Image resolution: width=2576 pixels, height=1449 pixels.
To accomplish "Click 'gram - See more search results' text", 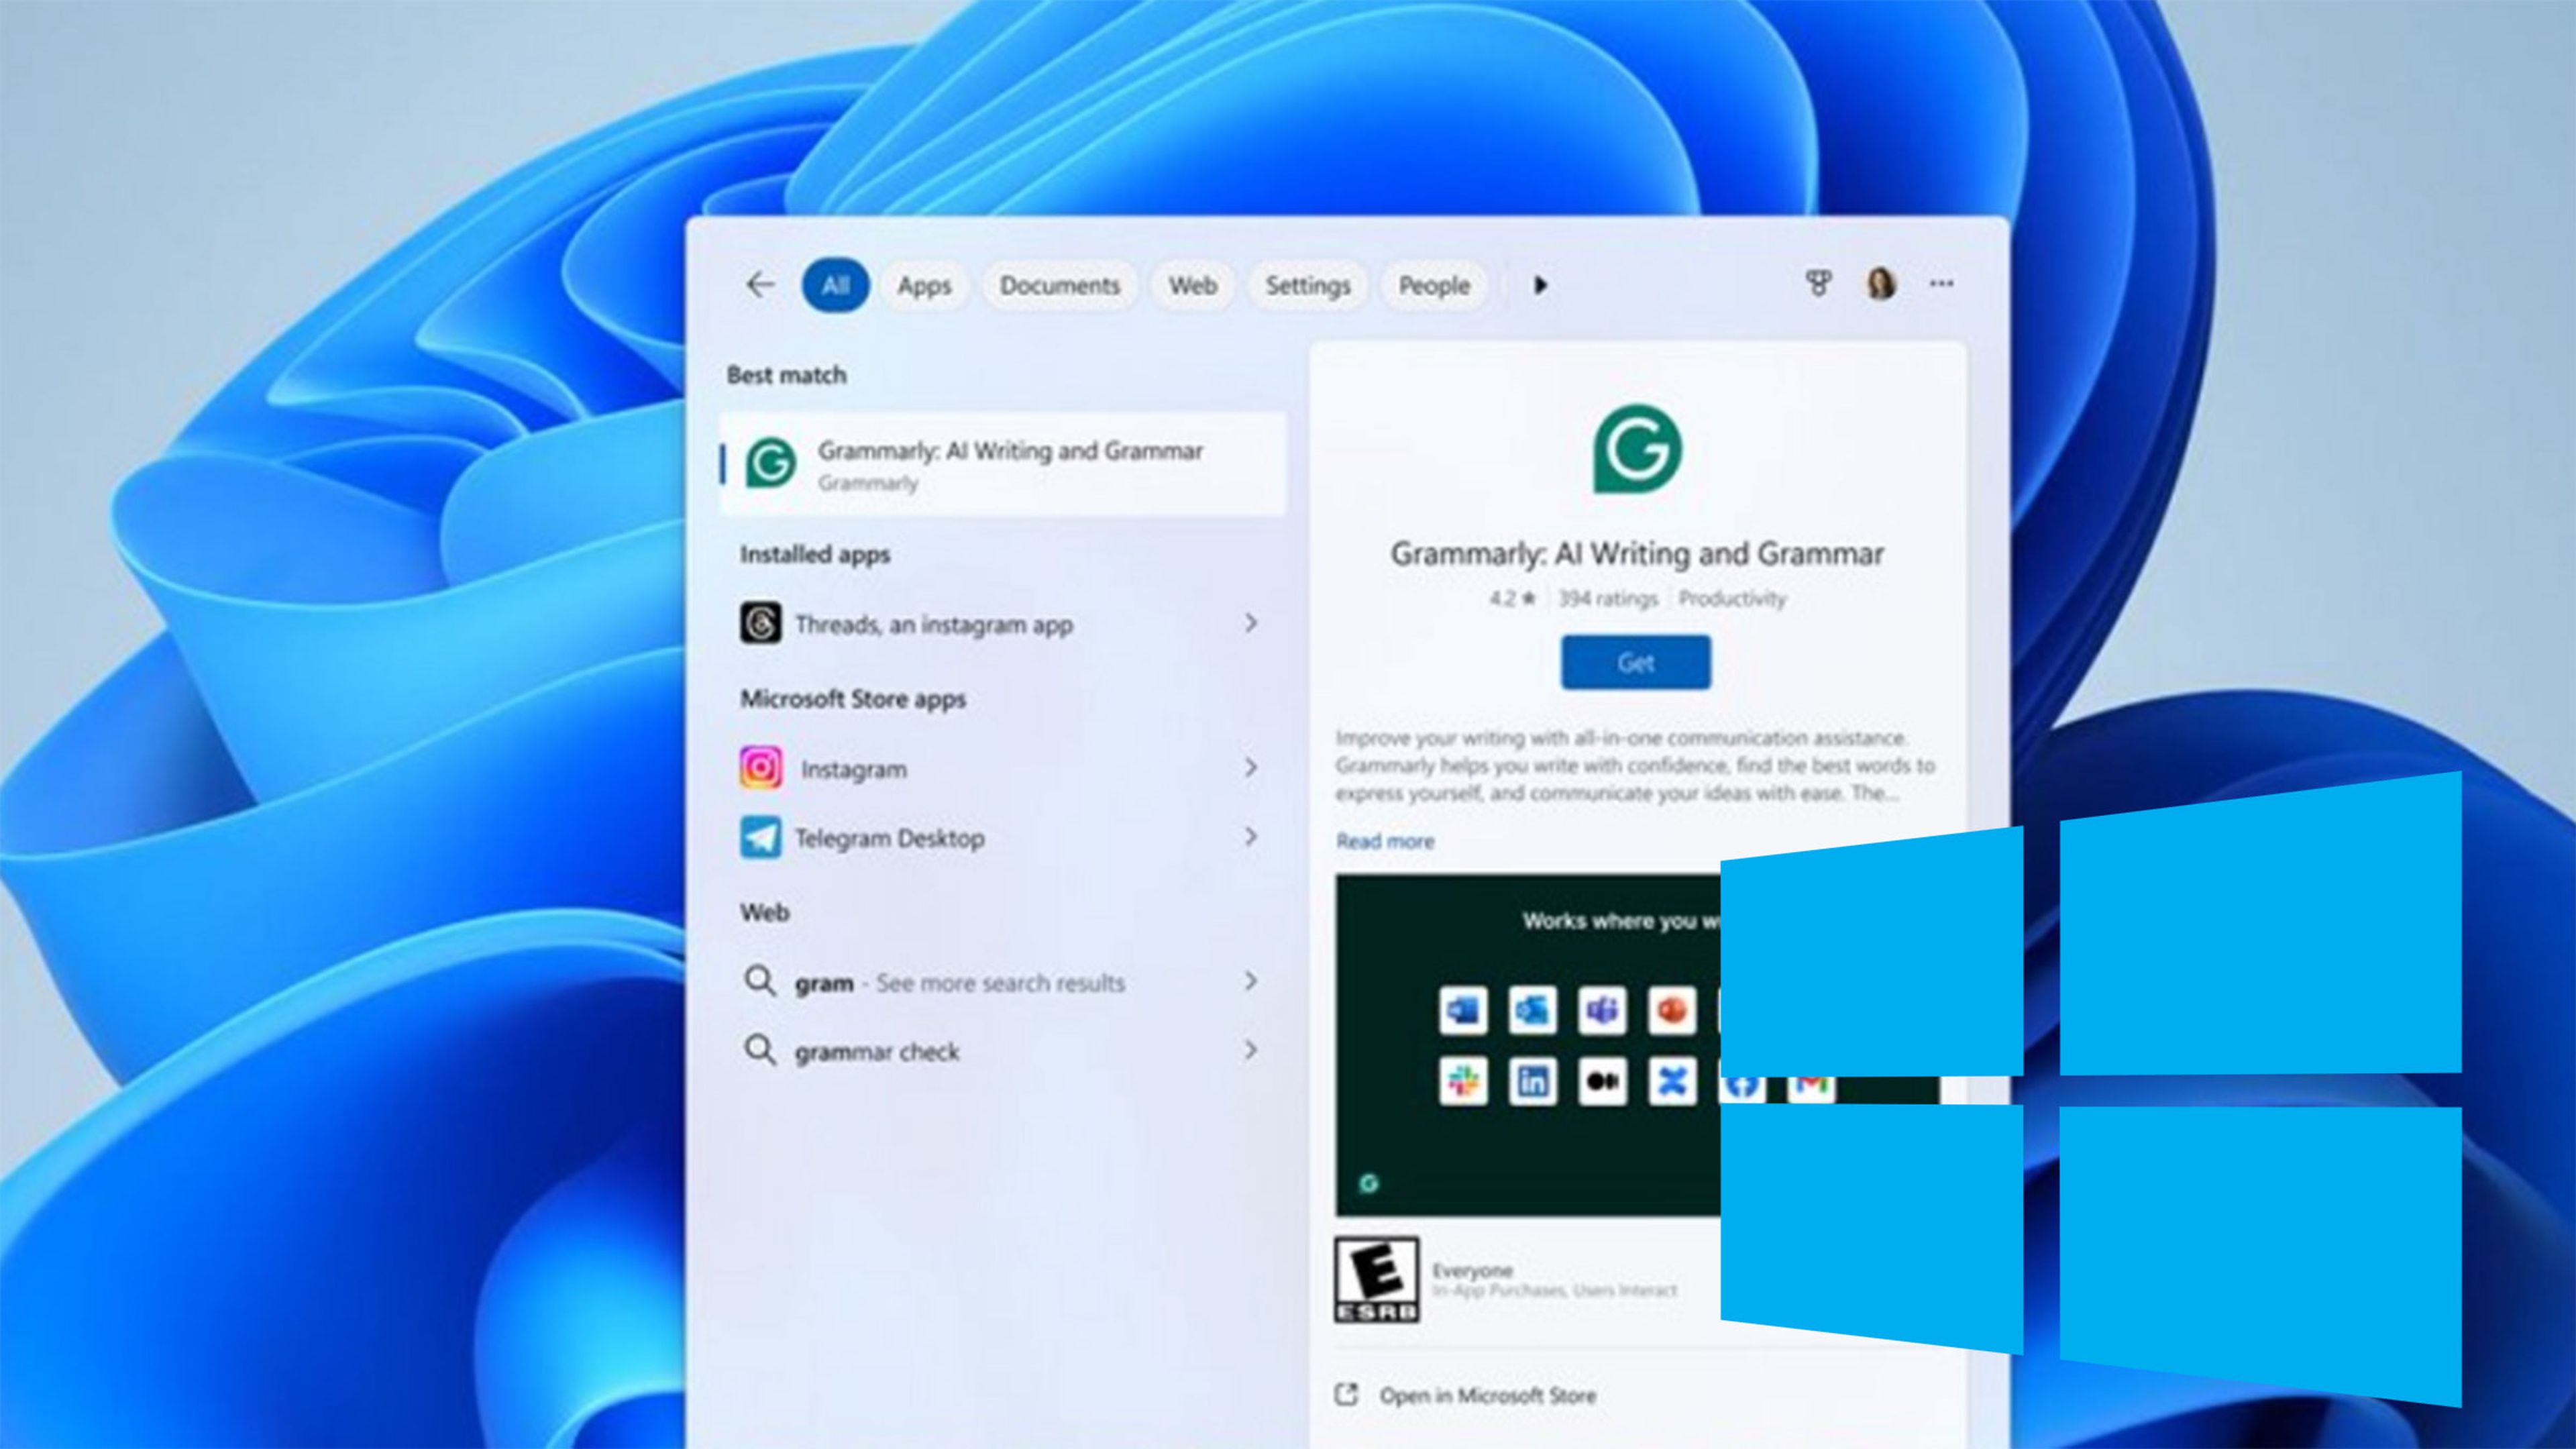I will click(x=960, y=983).
